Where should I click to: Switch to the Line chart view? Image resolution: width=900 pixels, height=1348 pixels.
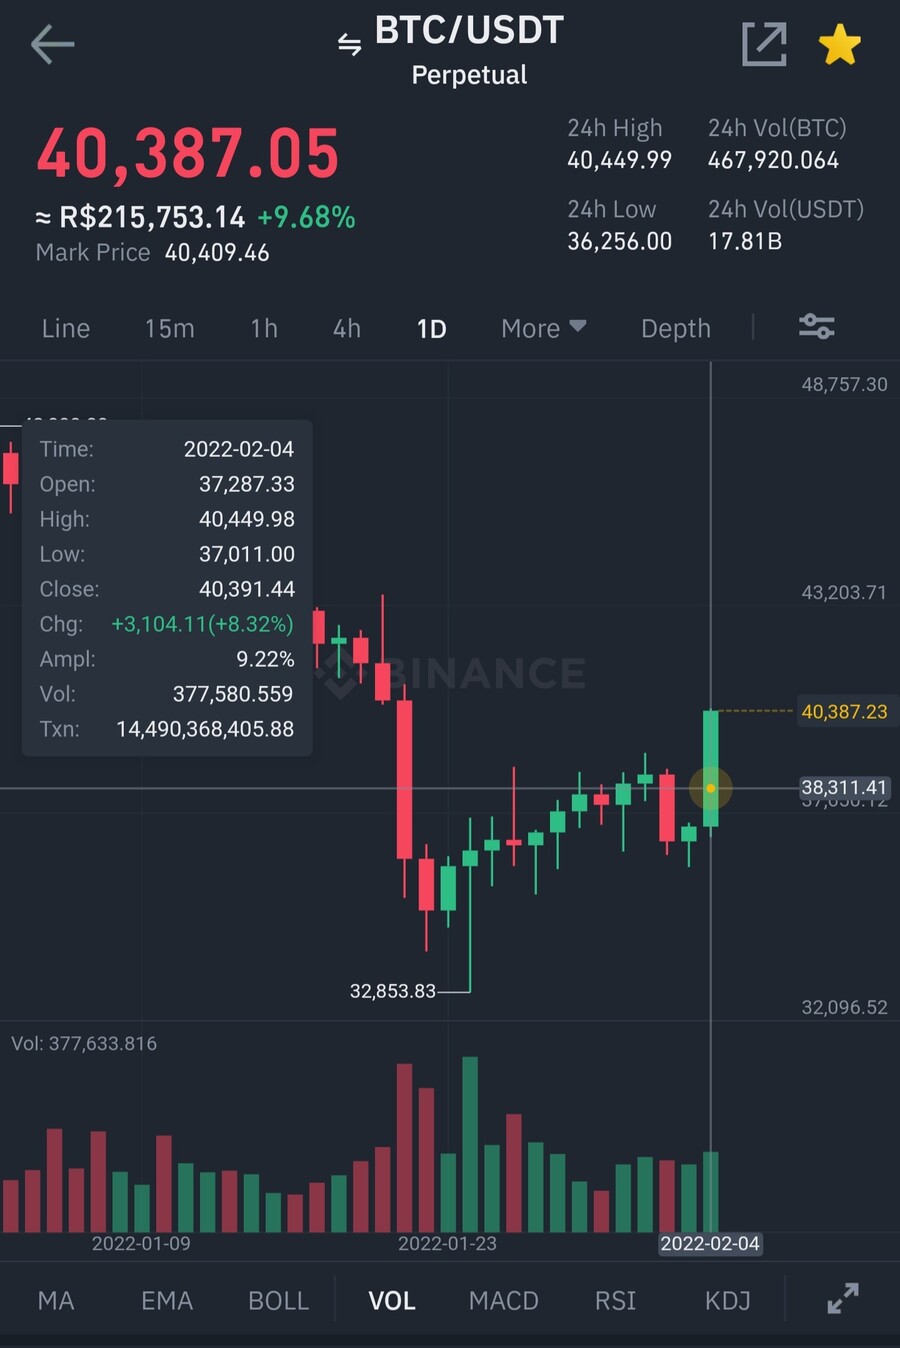point(66,328)
